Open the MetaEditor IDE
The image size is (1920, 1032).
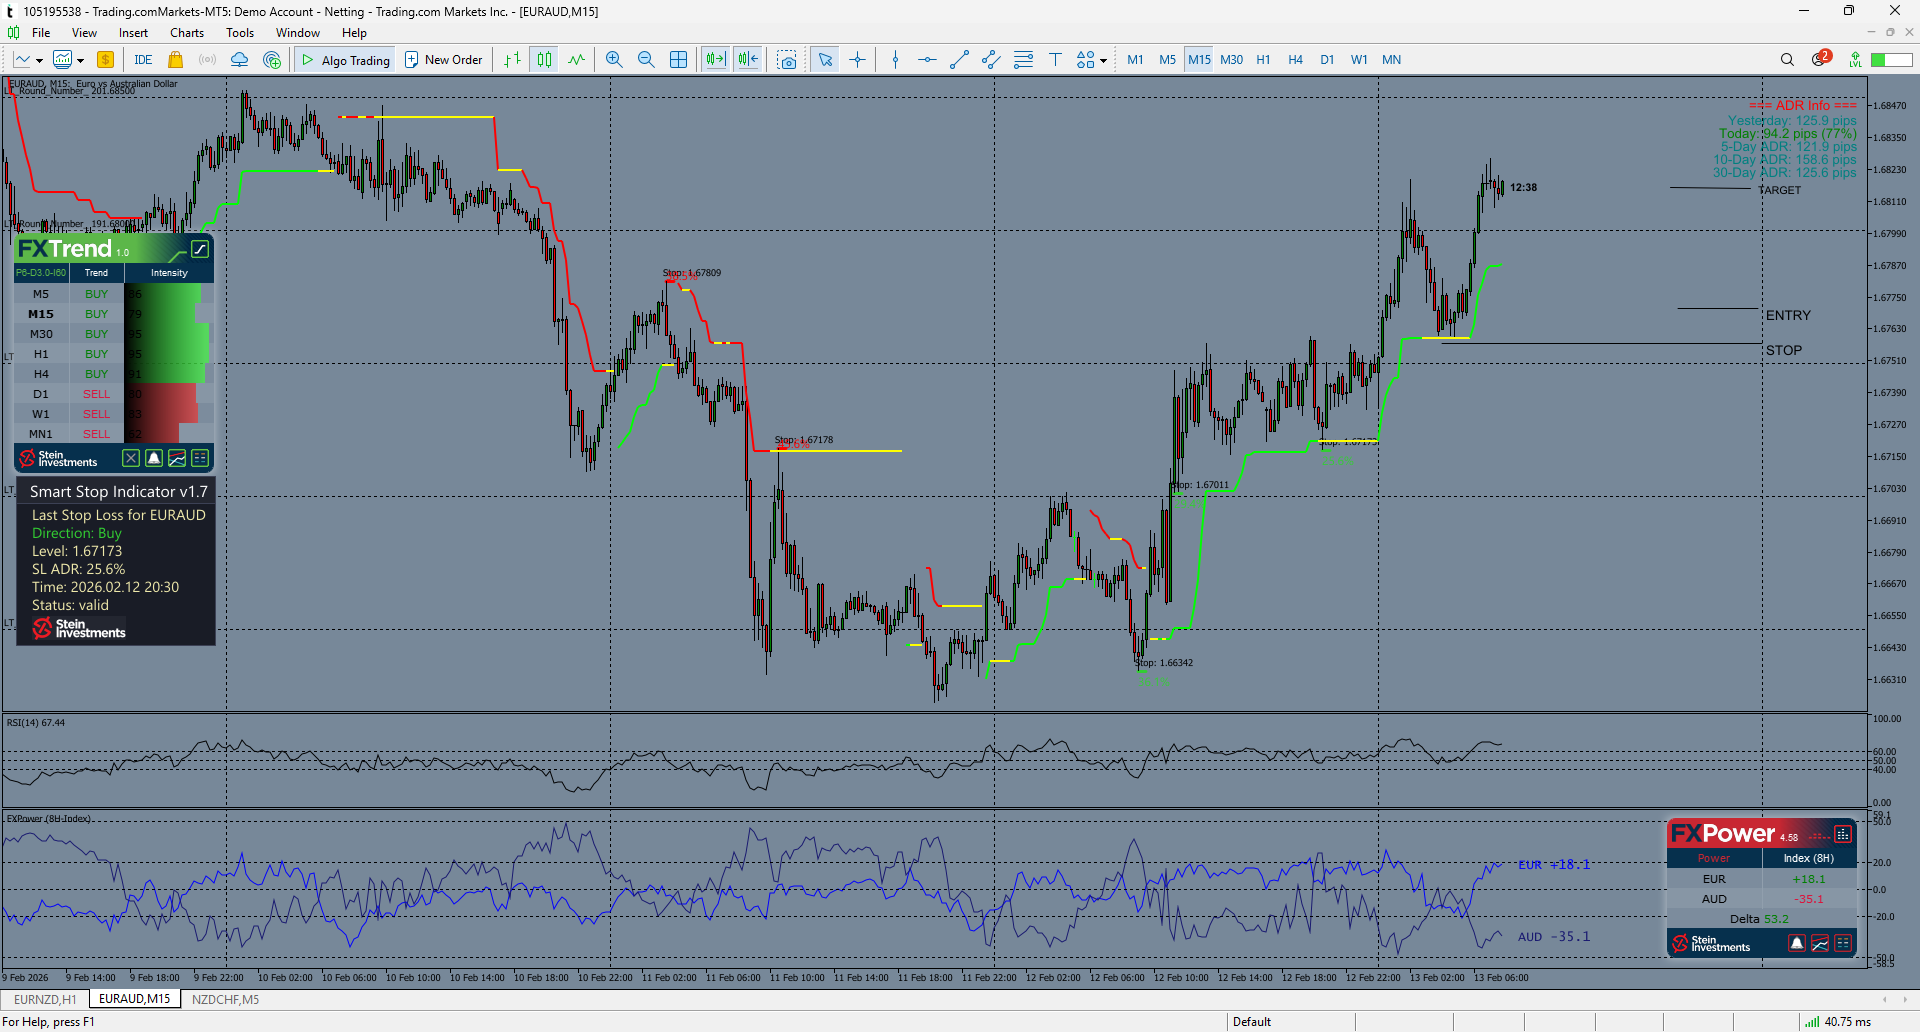pyautogui.click(x=143, y=60)
